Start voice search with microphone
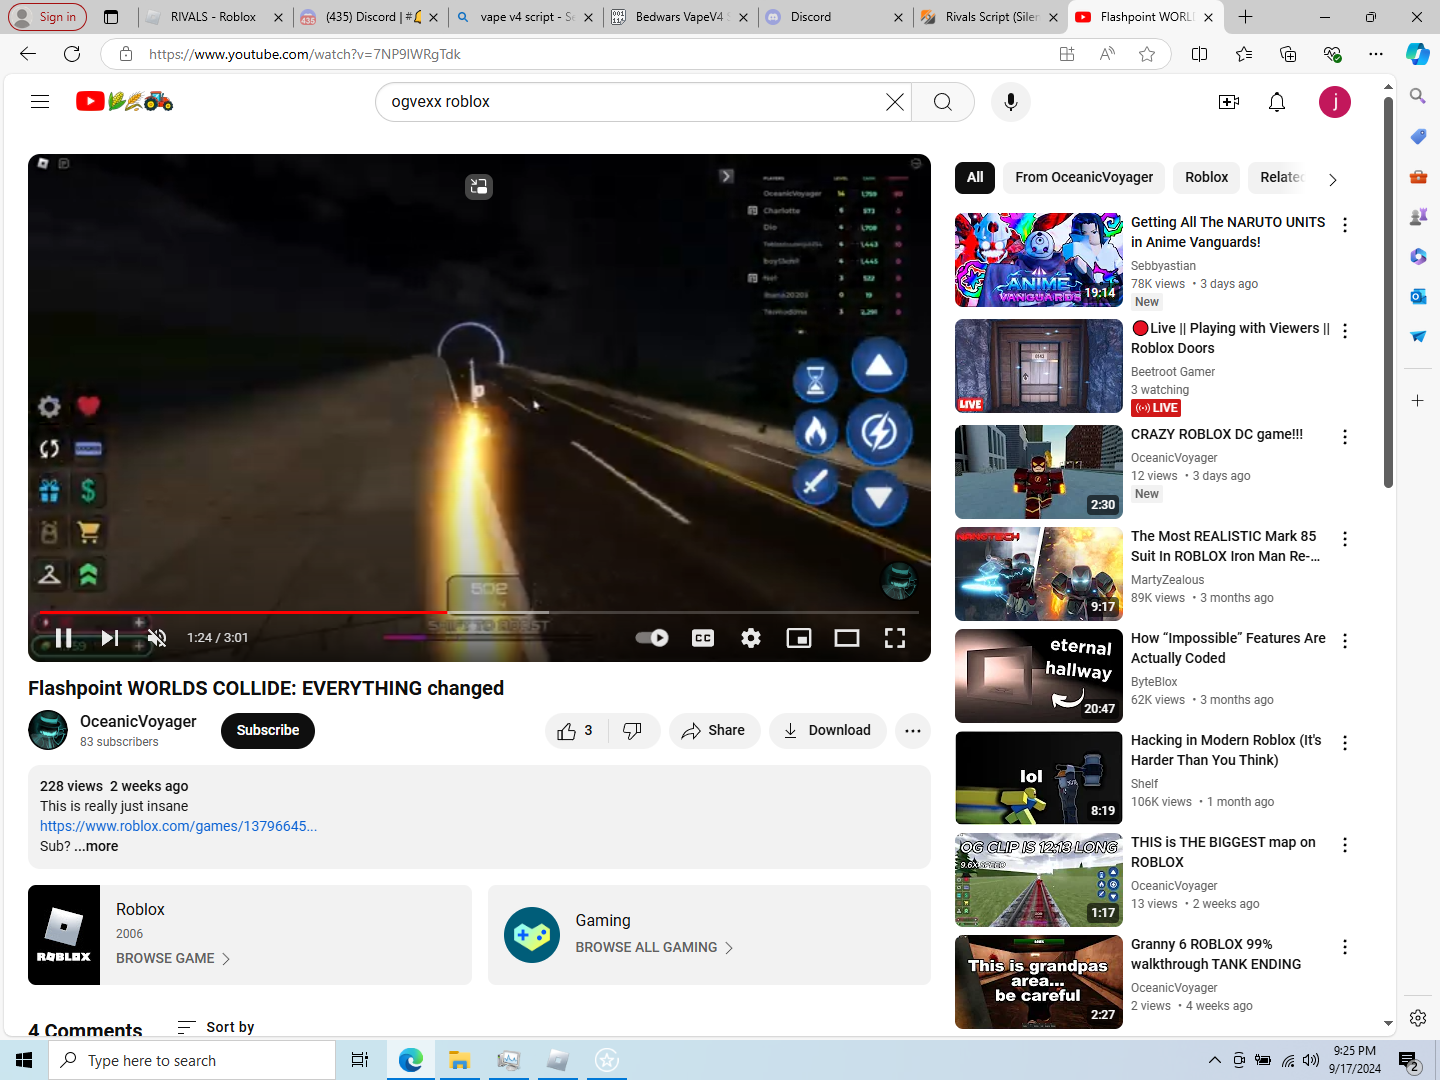The height and width of the screenshot is (1080, 1440). 1011,102
